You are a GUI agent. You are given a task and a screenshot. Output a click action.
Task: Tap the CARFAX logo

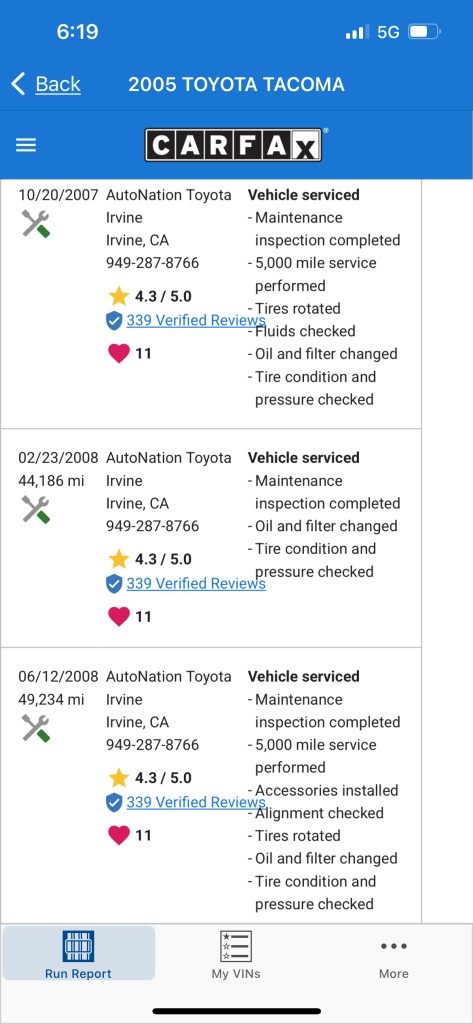point(233,145)
